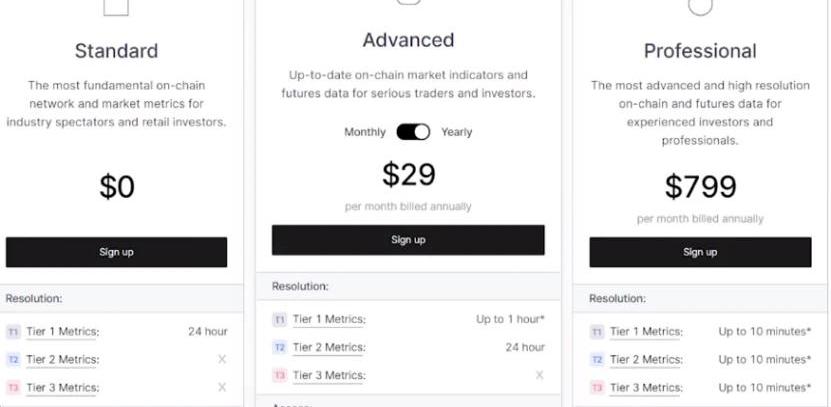This screenshot has height=407, width=831.
Task: Click the T1 badge icon in Professional plan
Action: [x=597, y=332]
